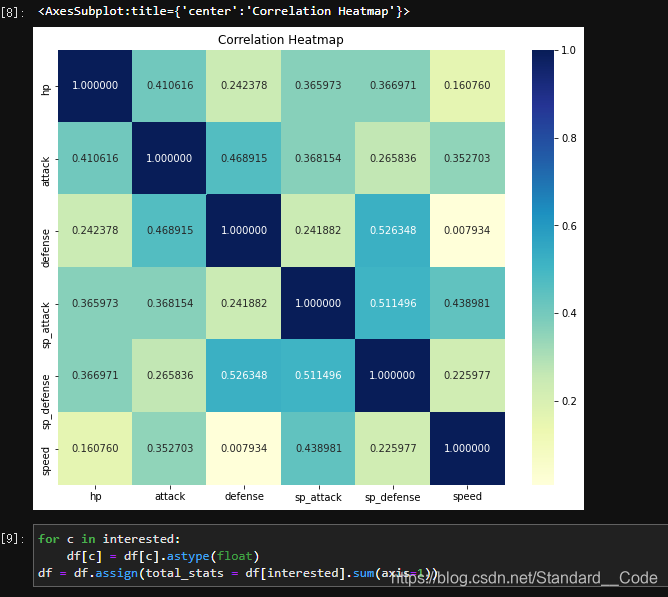
Task: Click the 0.526348 cell in defense row, sp_defense column
Action: [x=393, y=231]
